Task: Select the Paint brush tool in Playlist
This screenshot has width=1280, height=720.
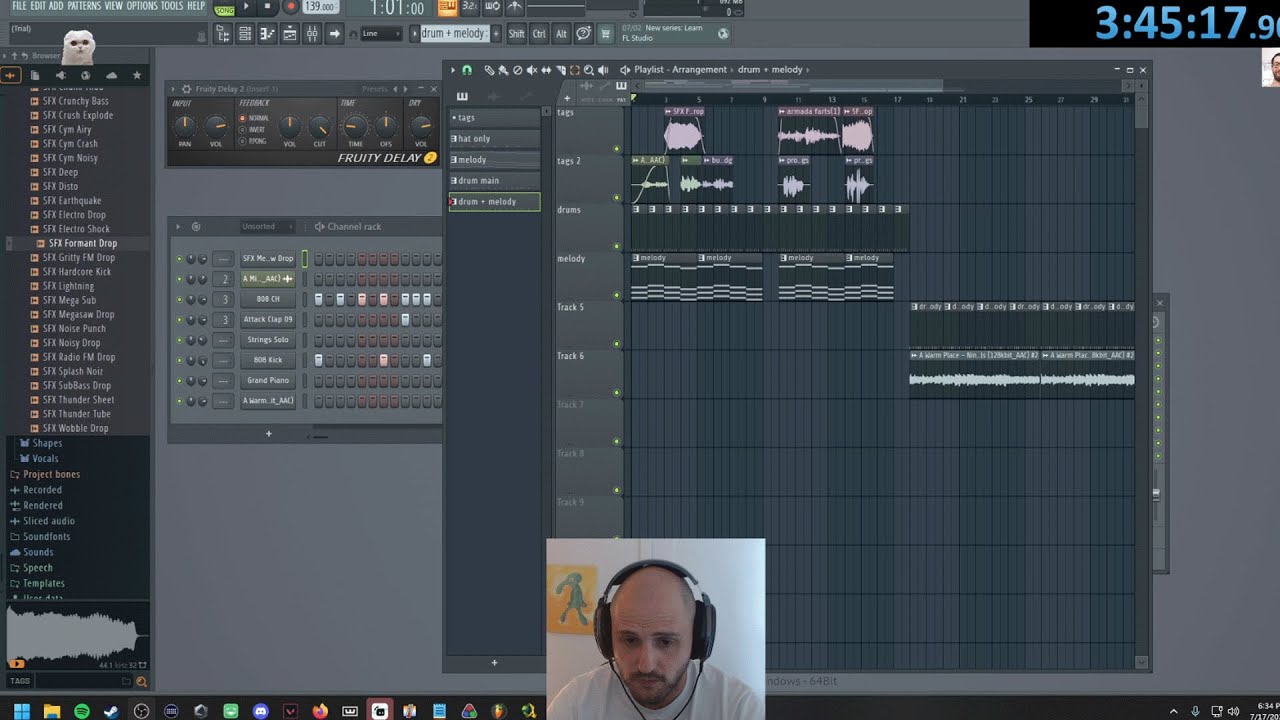Action: click(x=503, y=70)
